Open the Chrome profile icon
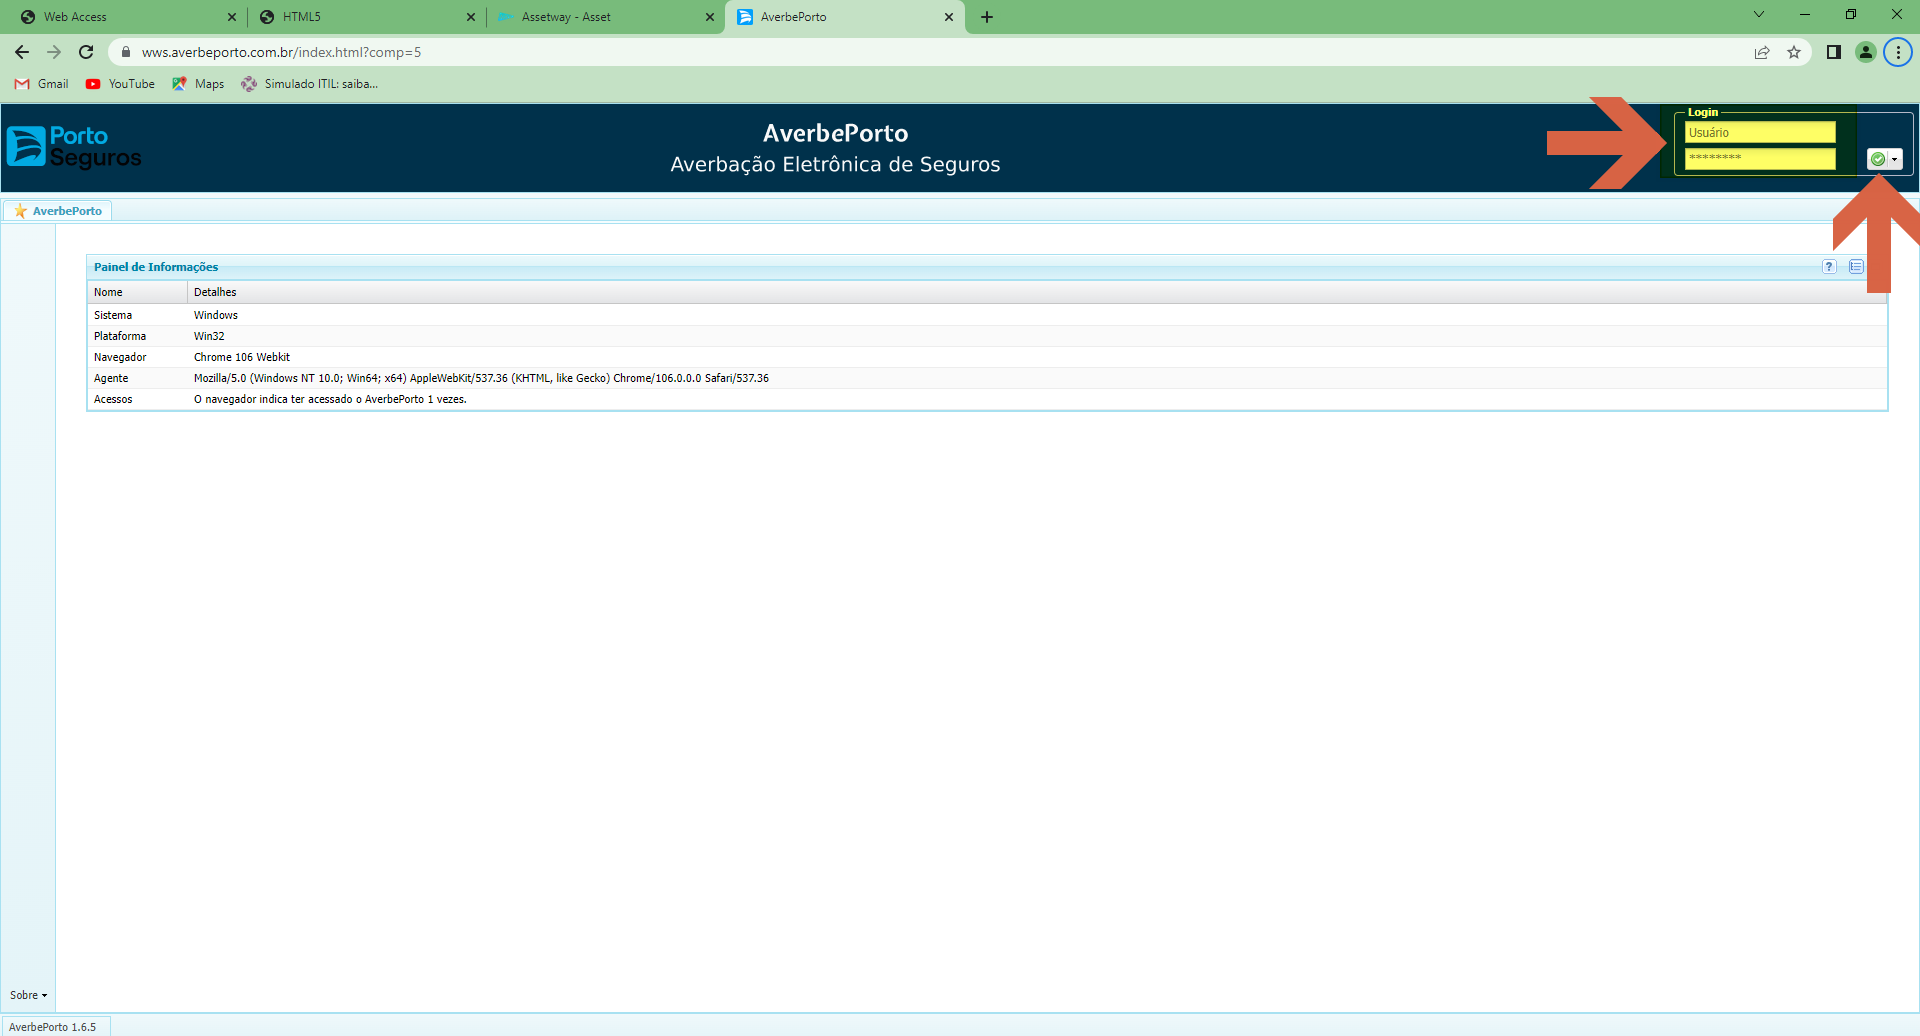 (1866, 52)
